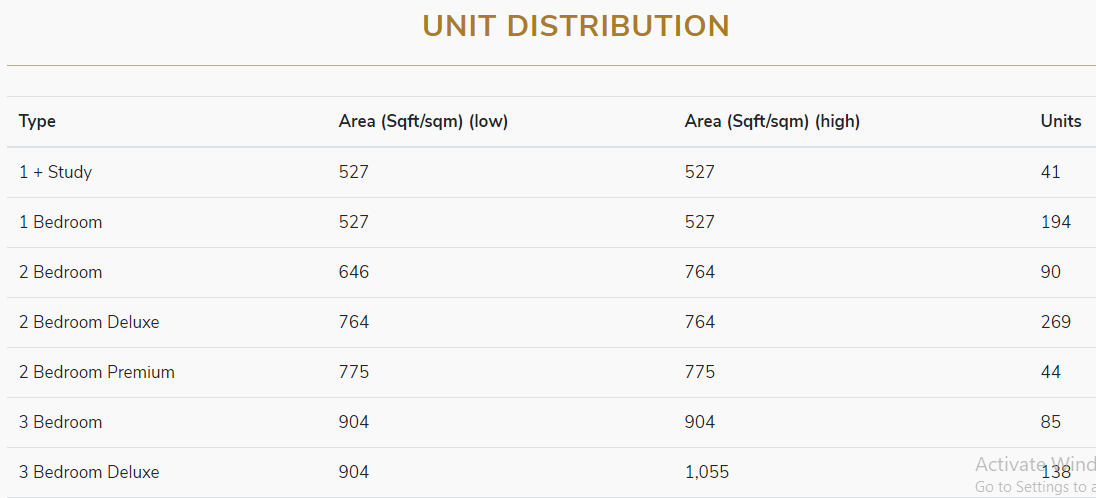Select the 1 Bedroom row label
Viewport: 1096px width, 498px height.
[60, 222]
